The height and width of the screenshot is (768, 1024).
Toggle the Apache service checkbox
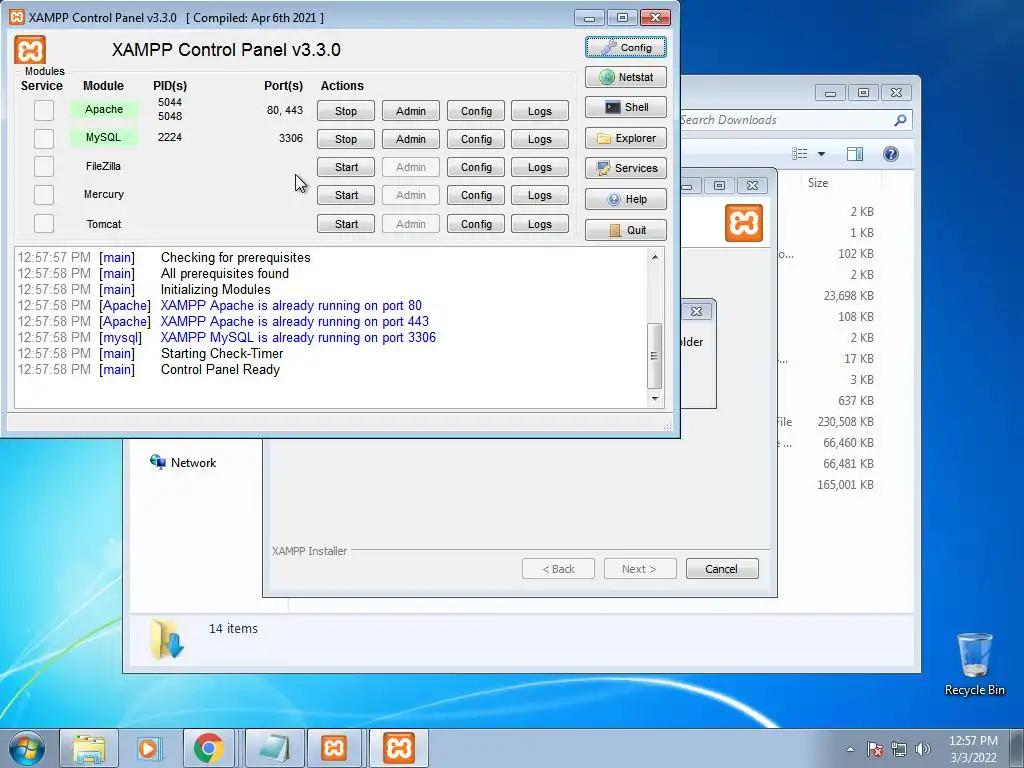click(x=44, y=110)
